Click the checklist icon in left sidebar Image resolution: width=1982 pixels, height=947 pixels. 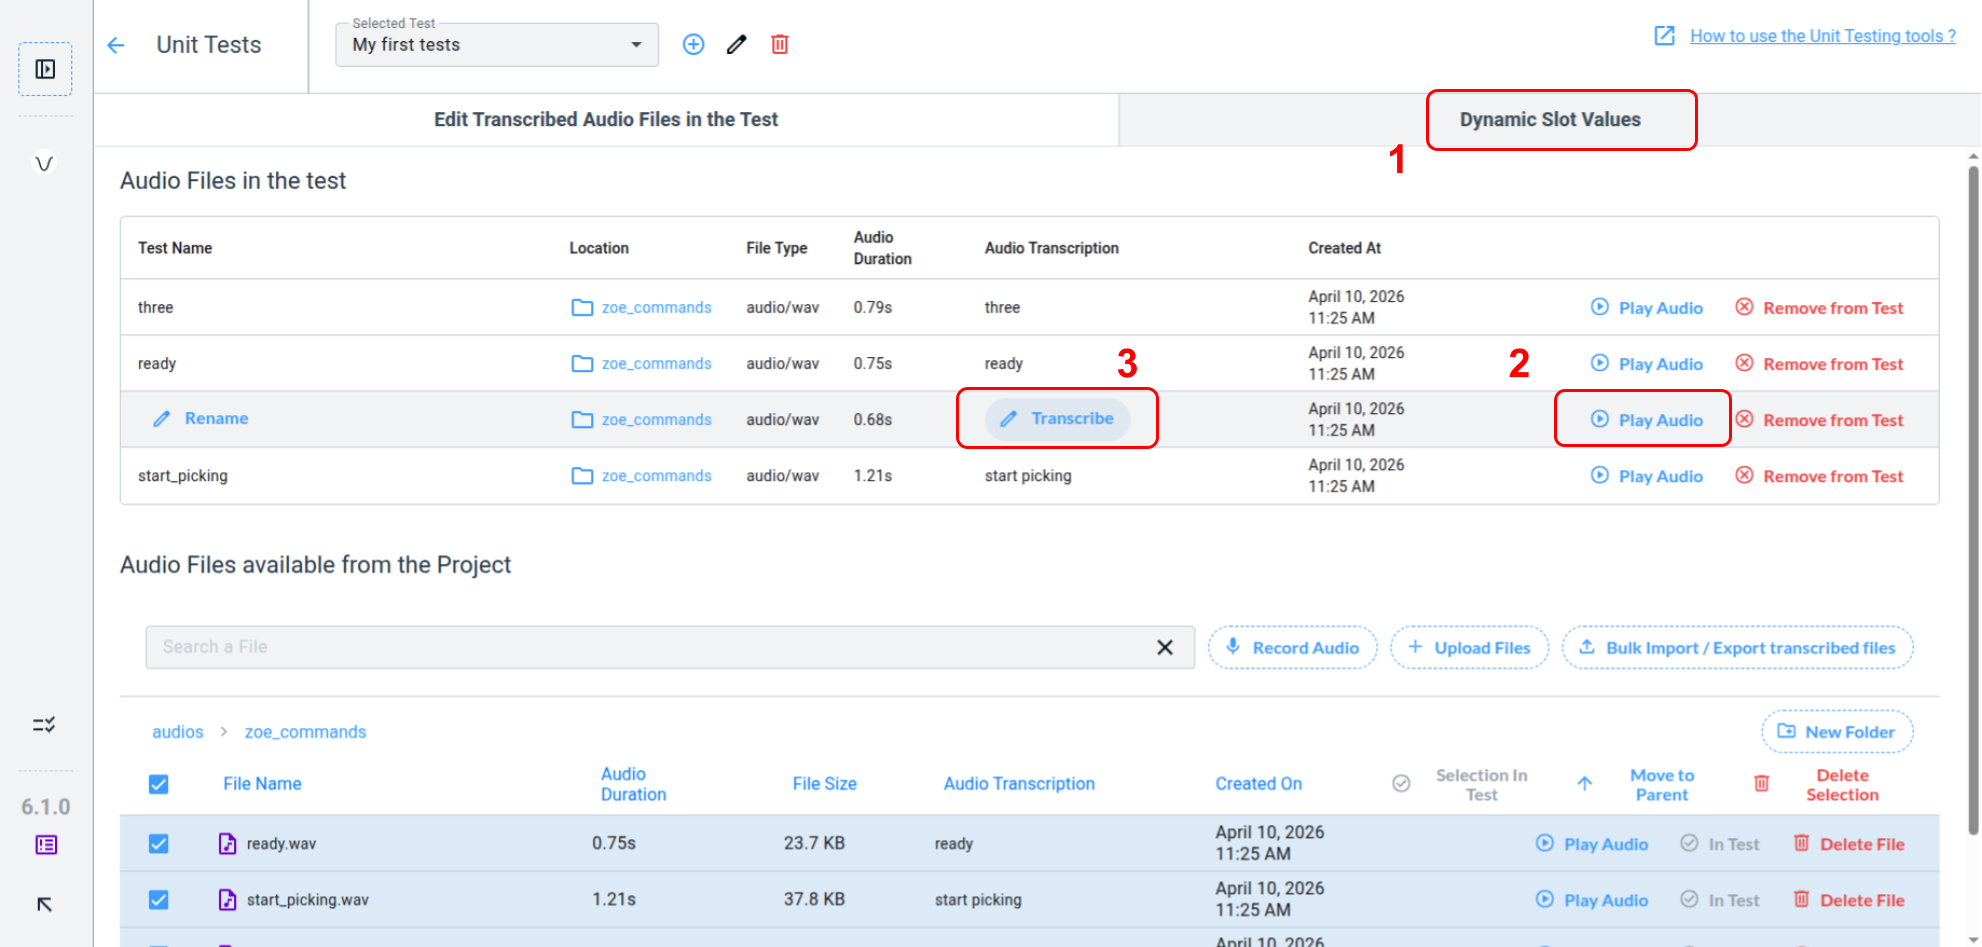point(44,725)
